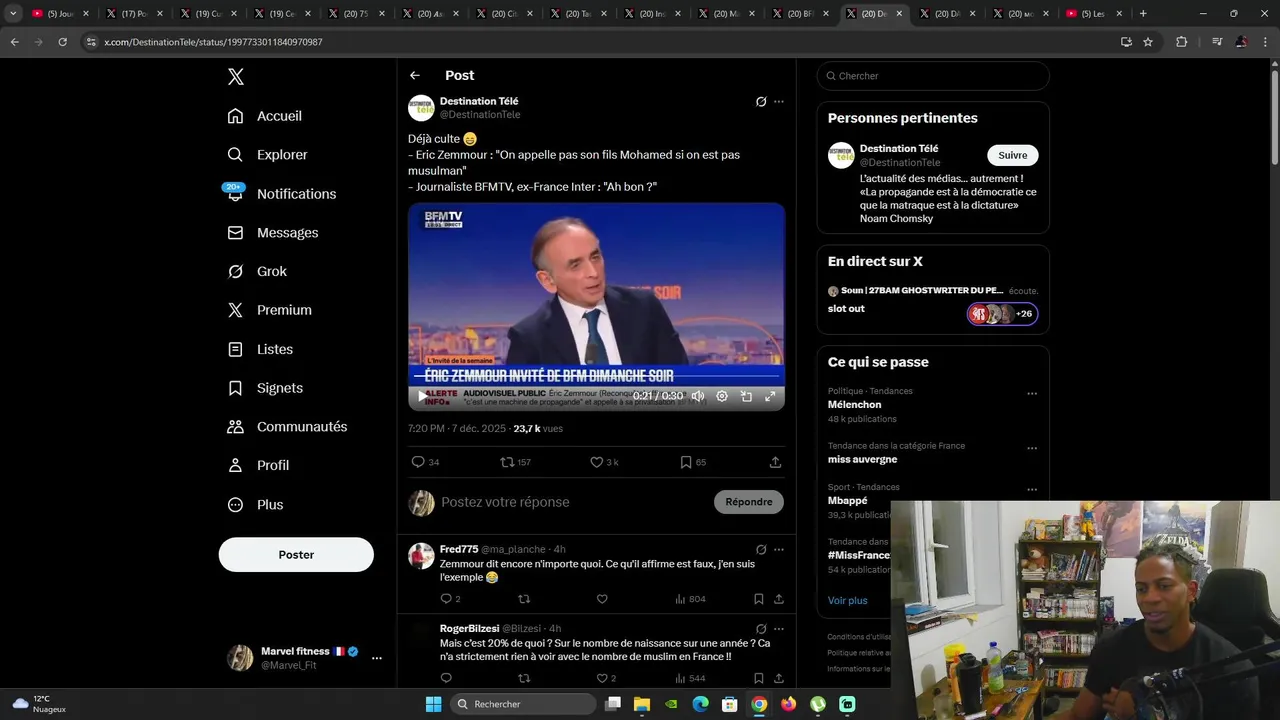1280x720 pixels.
Task: Open more options on Fred775 reply
Action: [779, 549]
